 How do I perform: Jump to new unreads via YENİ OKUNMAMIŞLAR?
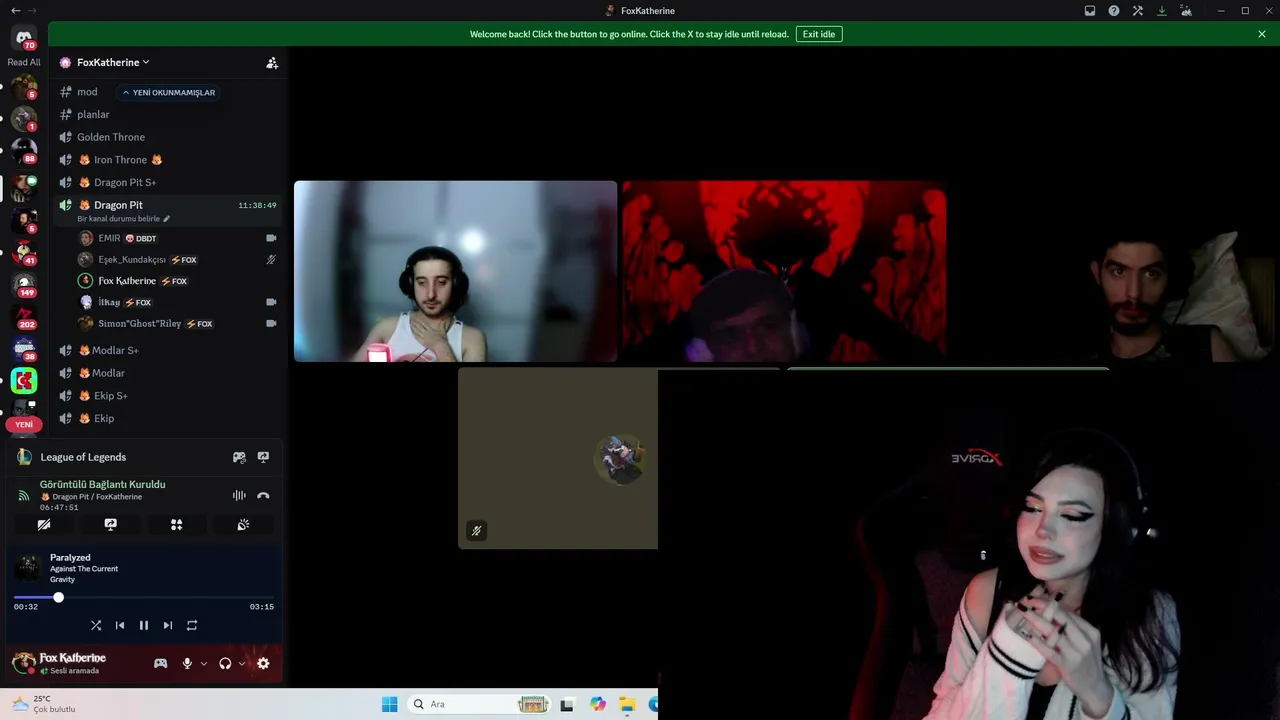[x=168, y=92]
